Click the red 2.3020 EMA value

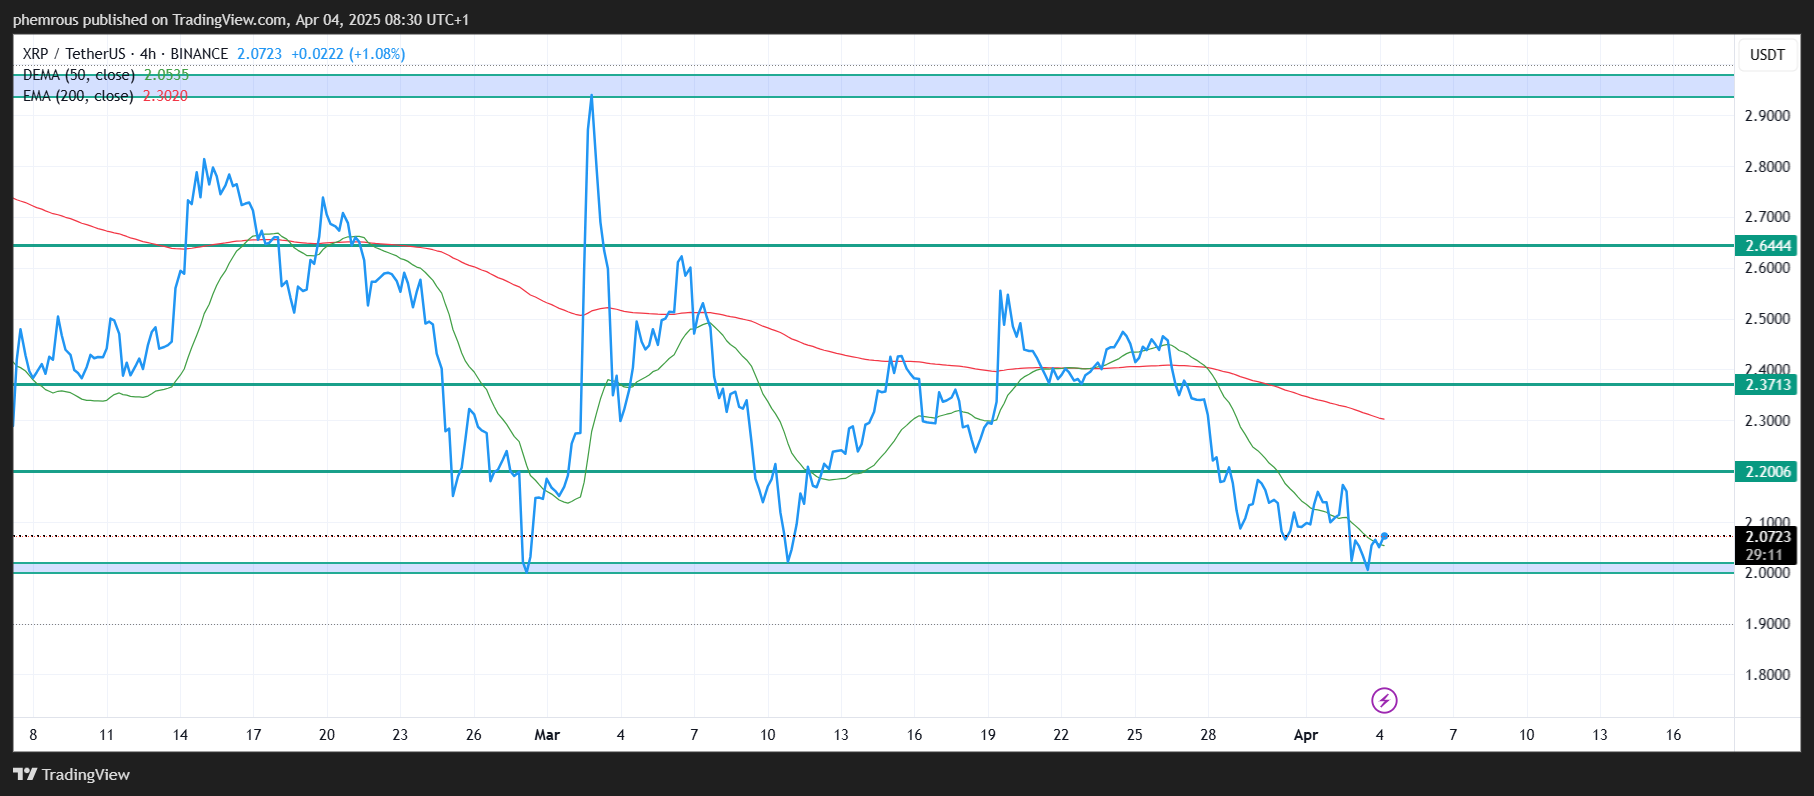[165, 96]
